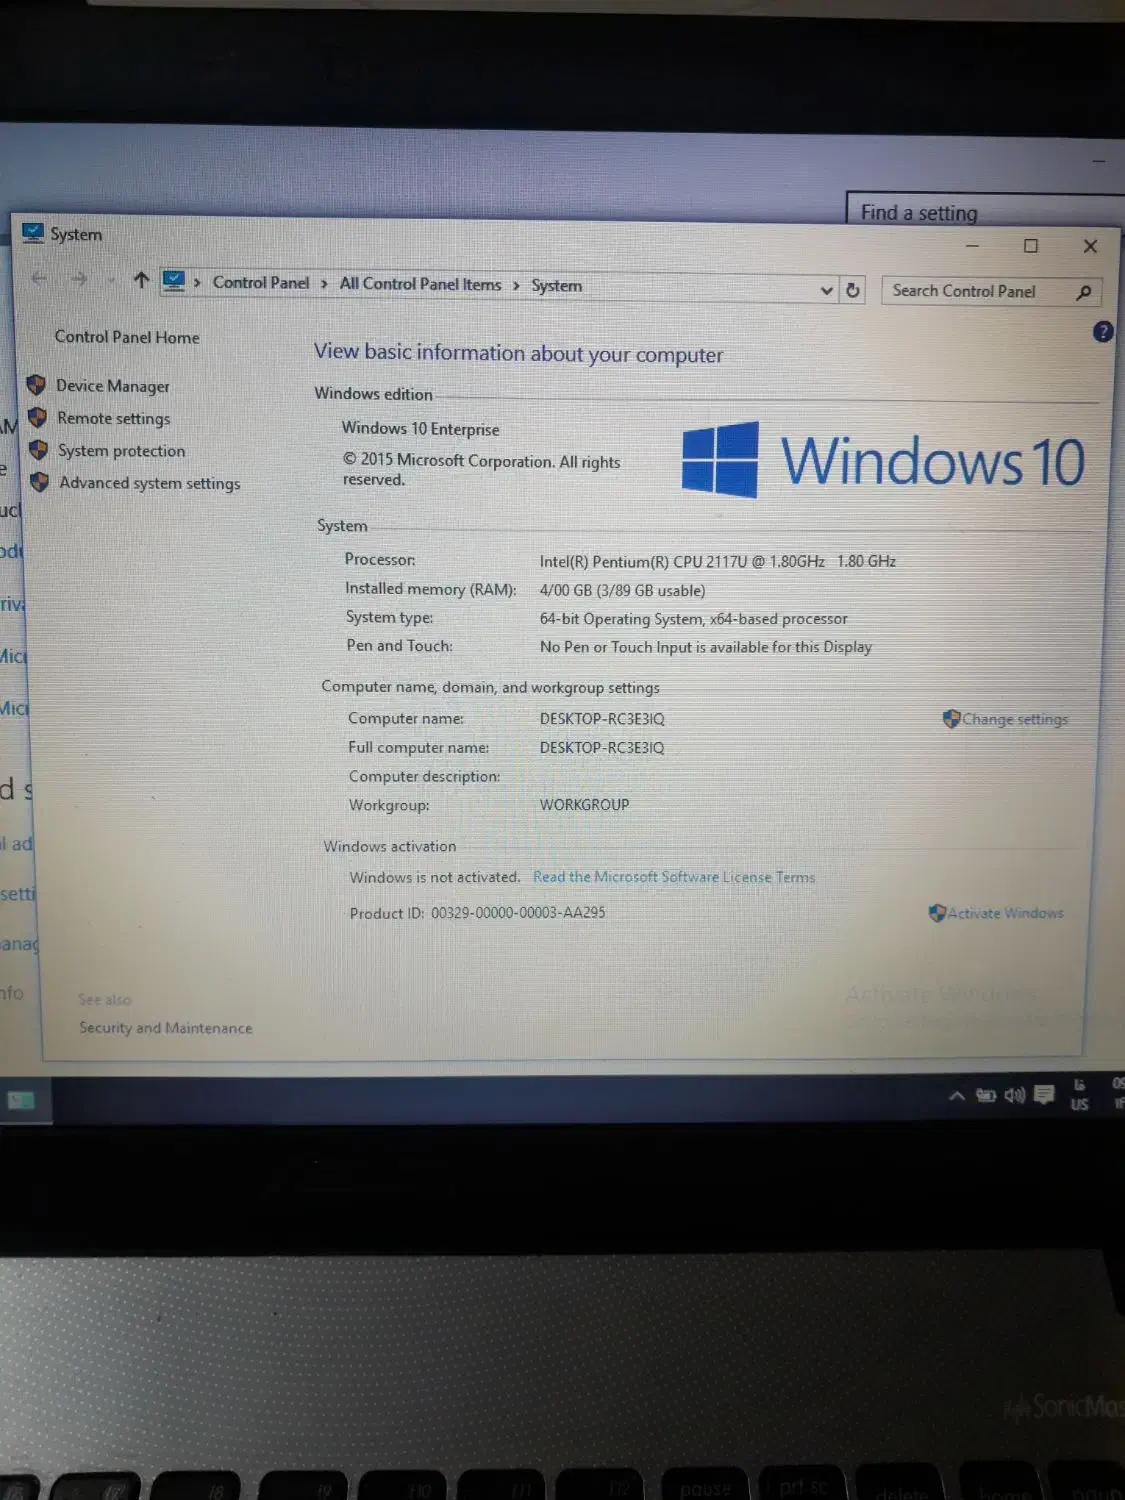Click Change settings for computer name
Image resolution: width=1125 pixels, height=1500 pixels.
(1015, 719)
